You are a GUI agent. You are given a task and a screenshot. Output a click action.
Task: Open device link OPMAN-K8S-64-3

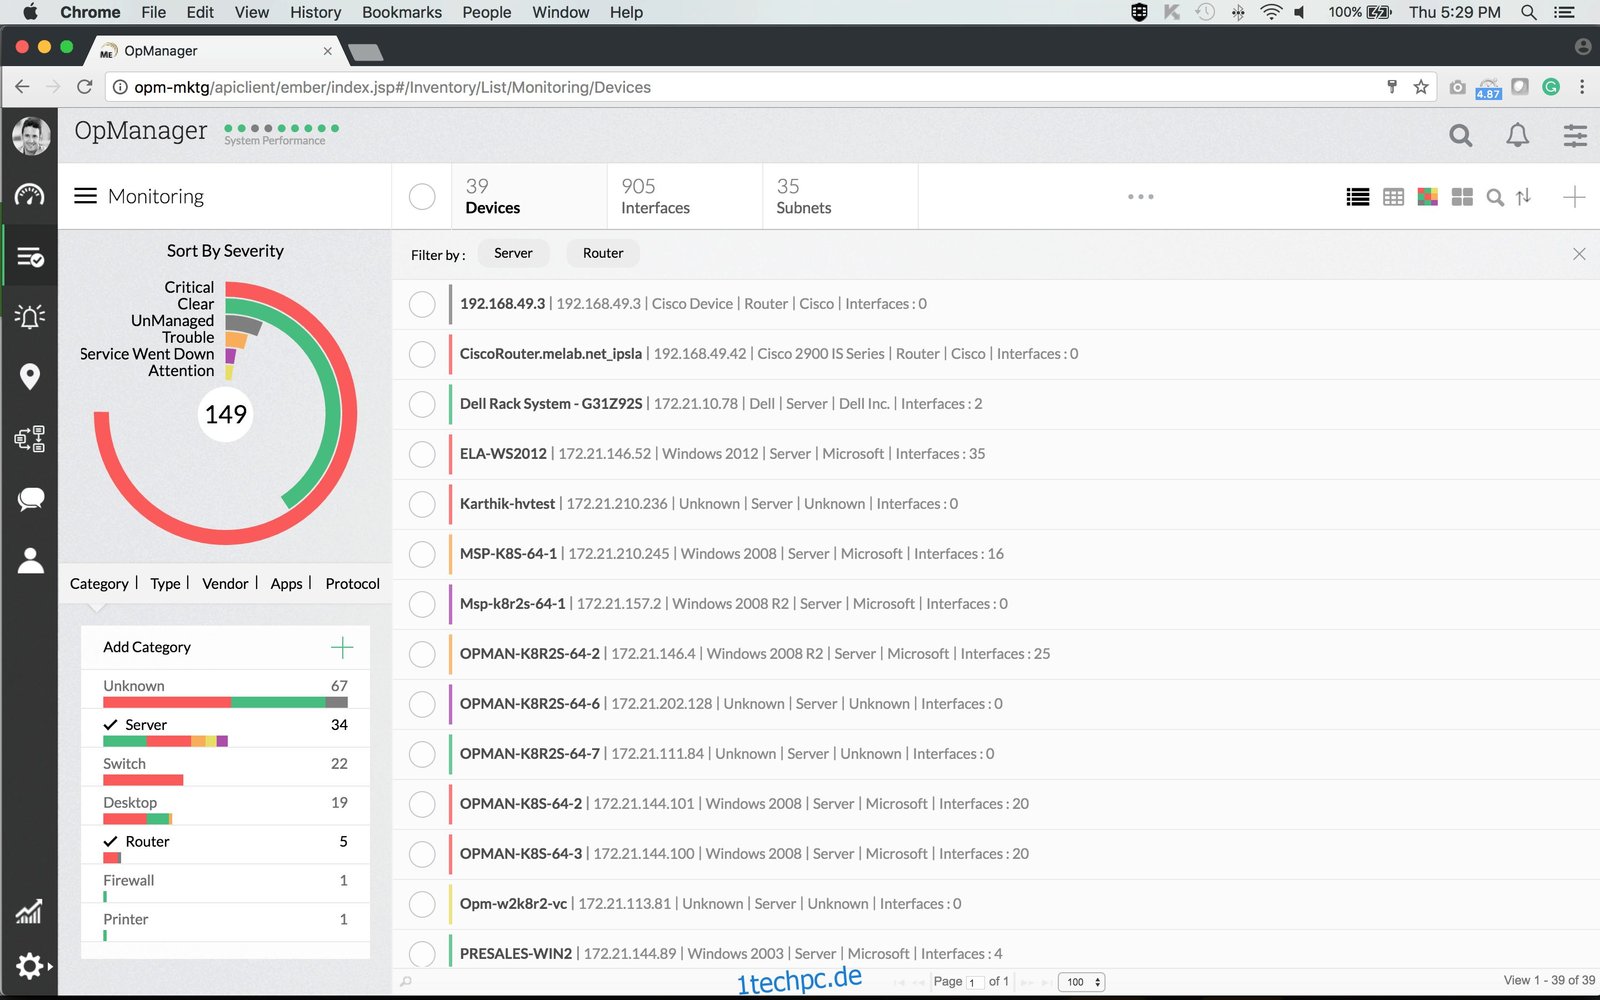point(521,854)
